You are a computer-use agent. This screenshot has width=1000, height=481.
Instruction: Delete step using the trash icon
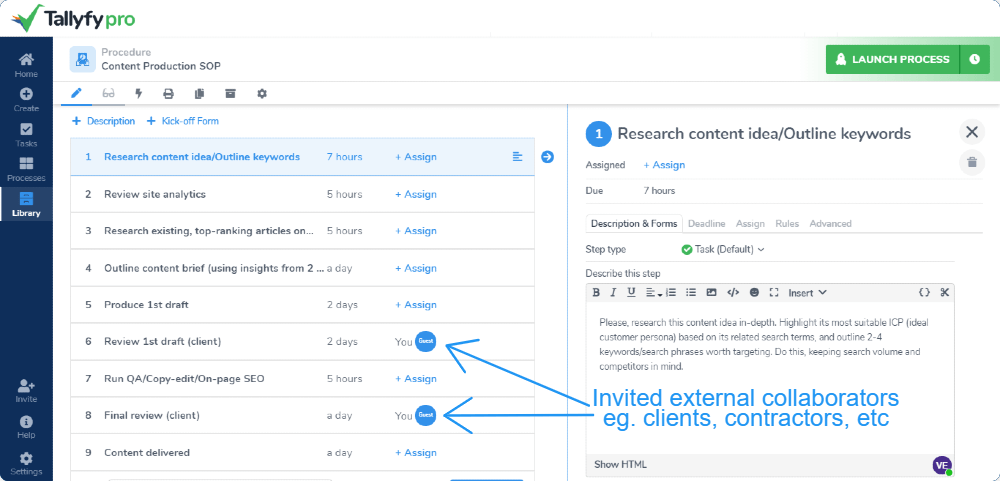(972, 162)
